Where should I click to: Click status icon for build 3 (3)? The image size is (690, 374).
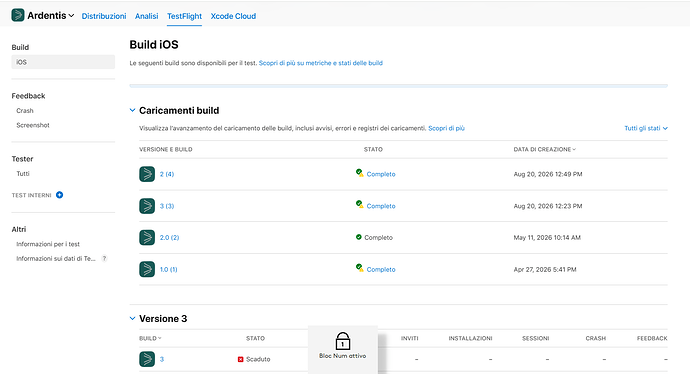pyautogui.click(x=360, y=205)
